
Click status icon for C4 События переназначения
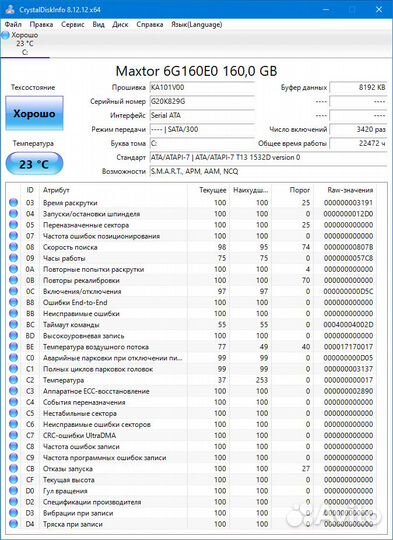(13, 402)
